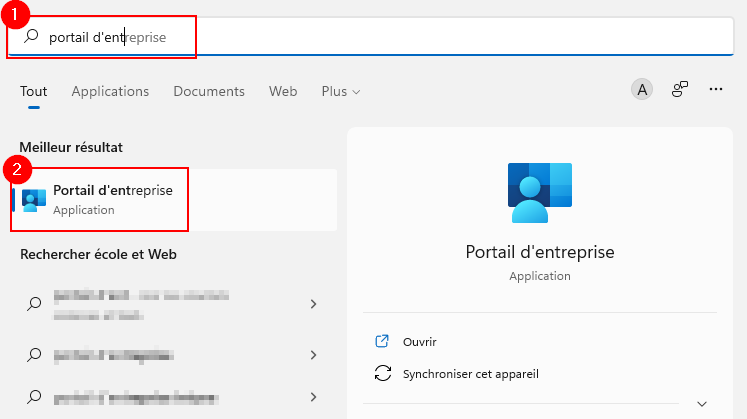This screenshot has width=747, height=419.
Task: Switch to the Documents tab
Action: pyautogui.click(x=209, y=91)
